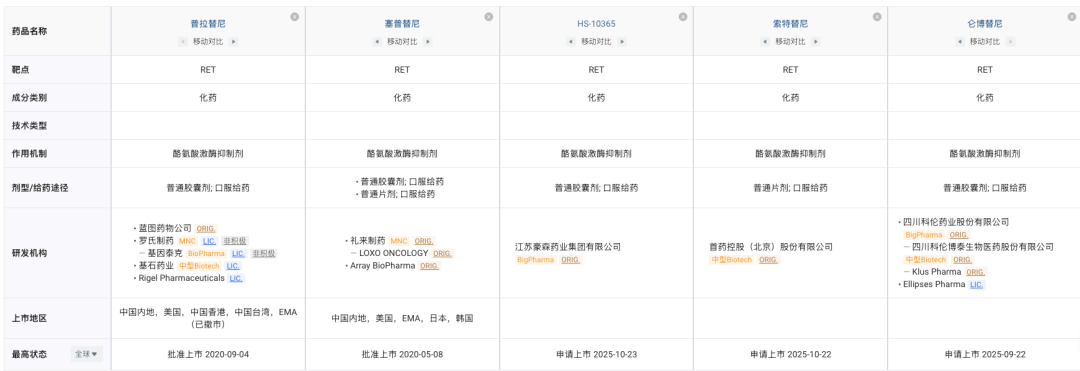Click LOXO ONCOLOGY organization name
This screenshot has height=371, width=1080.
click(393, 253)
